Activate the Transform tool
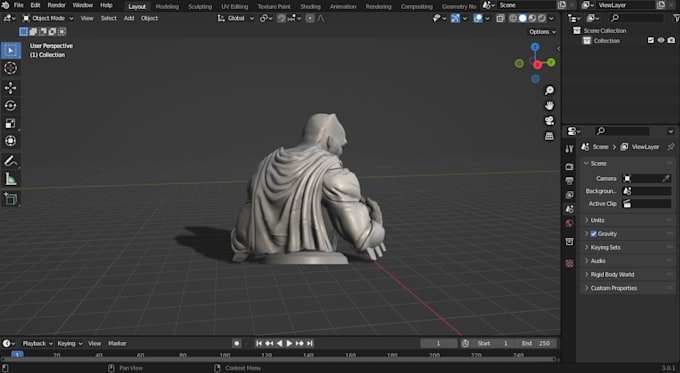Viewport: 680px width, 373px height. [11, 141]
